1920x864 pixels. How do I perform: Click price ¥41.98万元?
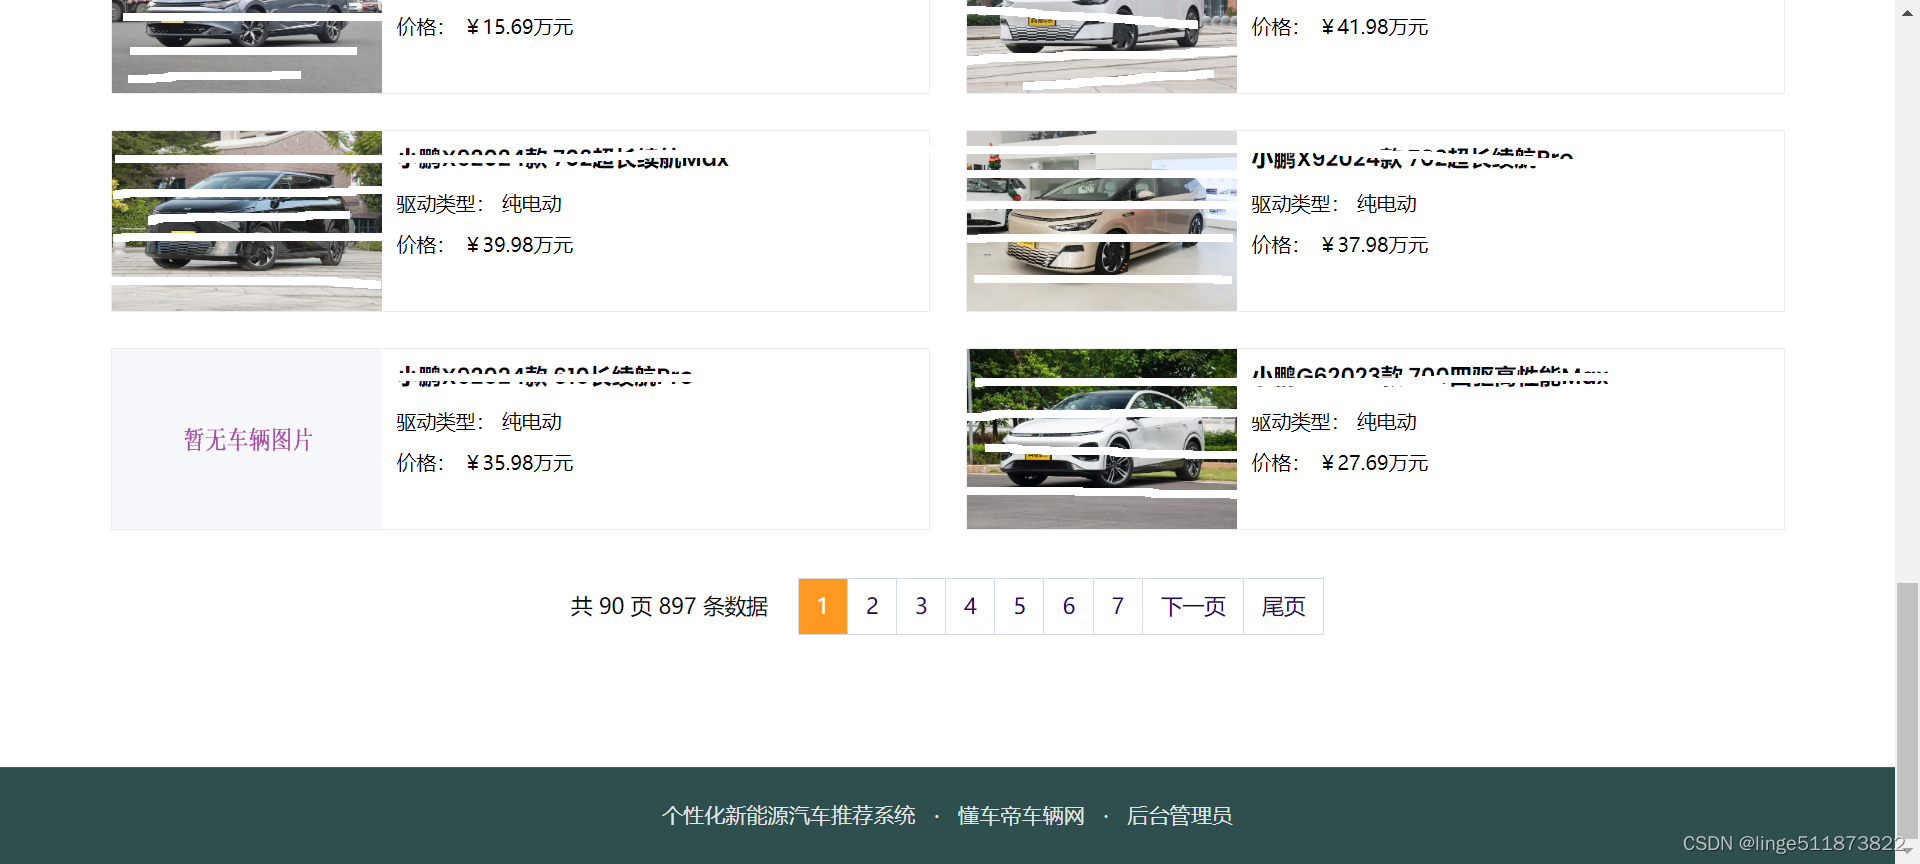click(1375, 27)
